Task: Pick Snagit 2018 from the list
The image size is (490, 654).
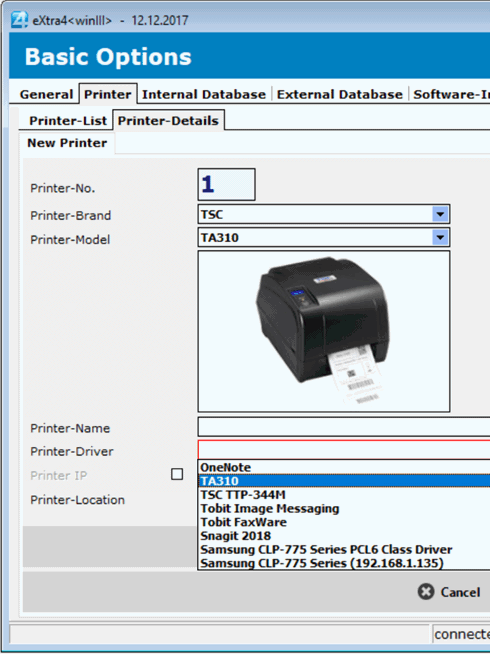Action: [344, 536]
